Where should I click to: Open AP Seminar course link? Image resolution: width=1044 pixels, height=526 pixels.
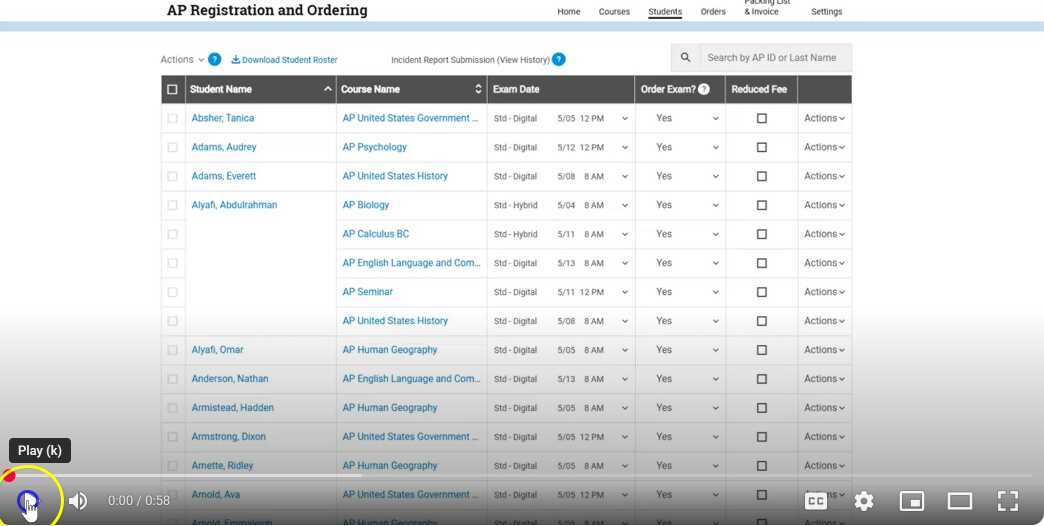click(368, 292)
